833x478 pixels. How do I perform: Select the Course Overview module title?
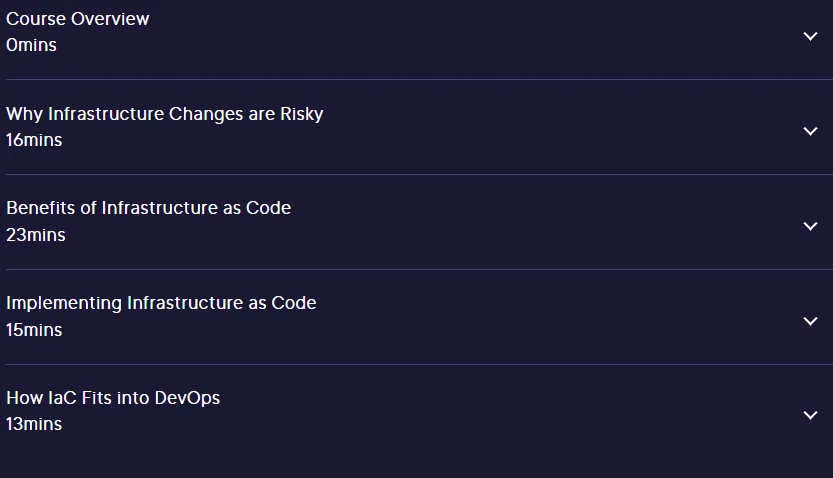click(x=78, y=19)
